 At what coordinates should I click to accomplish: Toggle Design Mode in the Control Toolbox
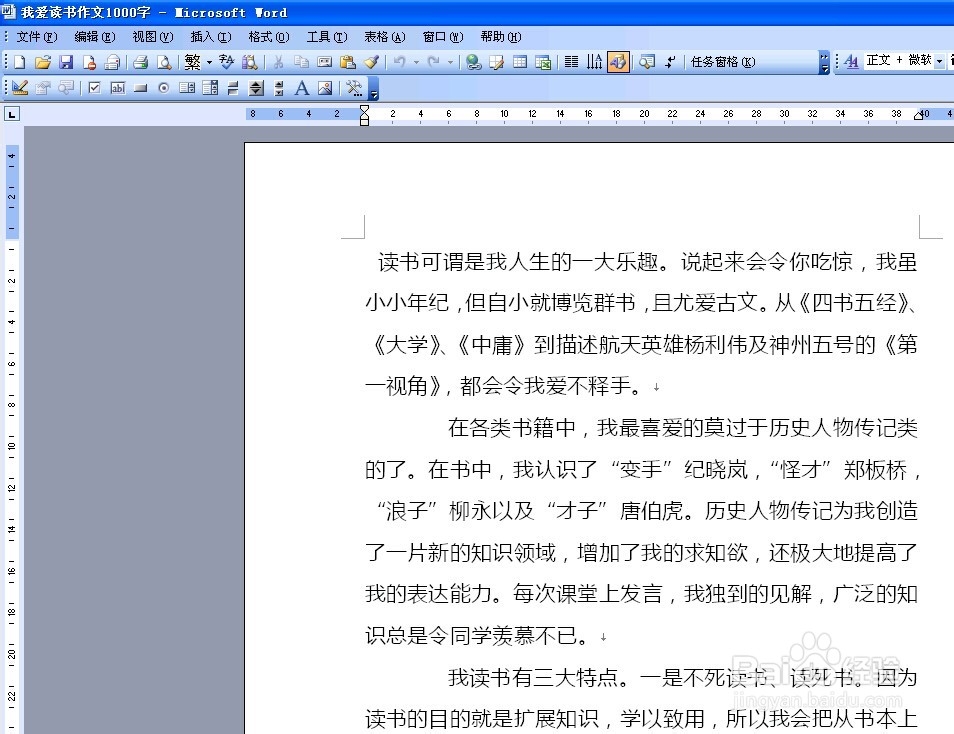click(x=19, y=88)
